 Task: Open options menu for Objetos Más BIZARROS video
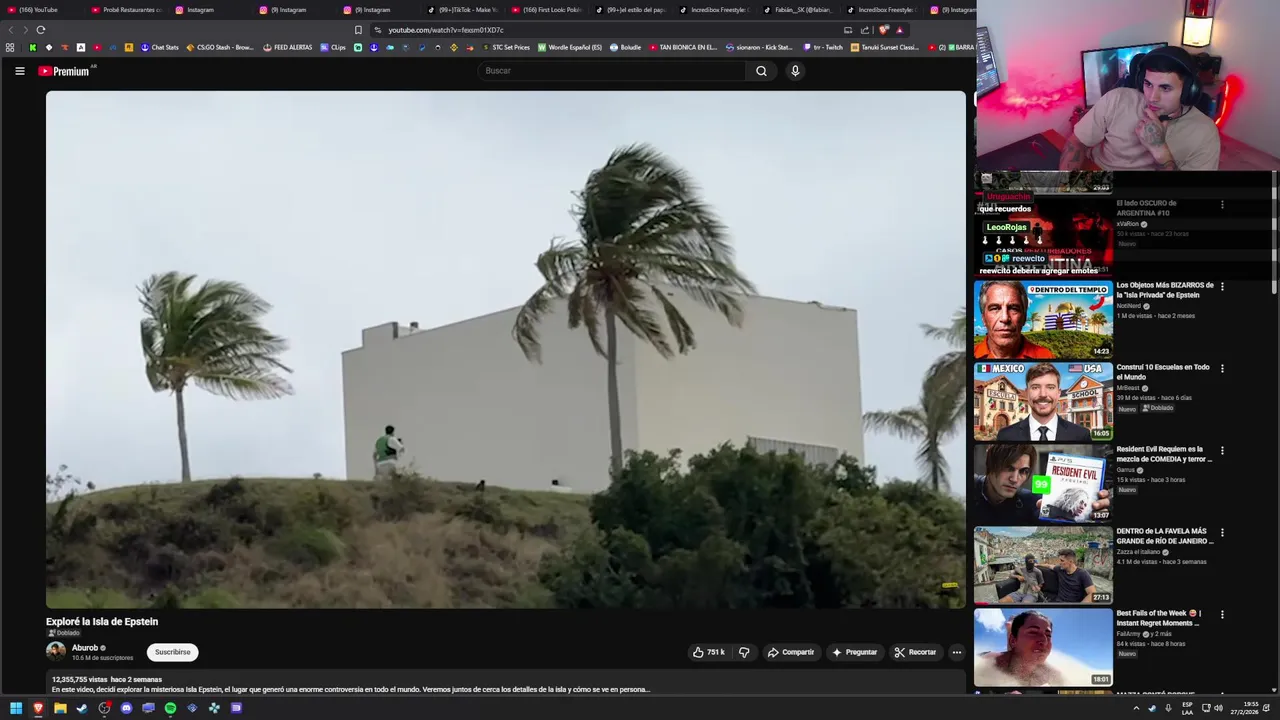pyautogui.click(x=1222, y=286)
